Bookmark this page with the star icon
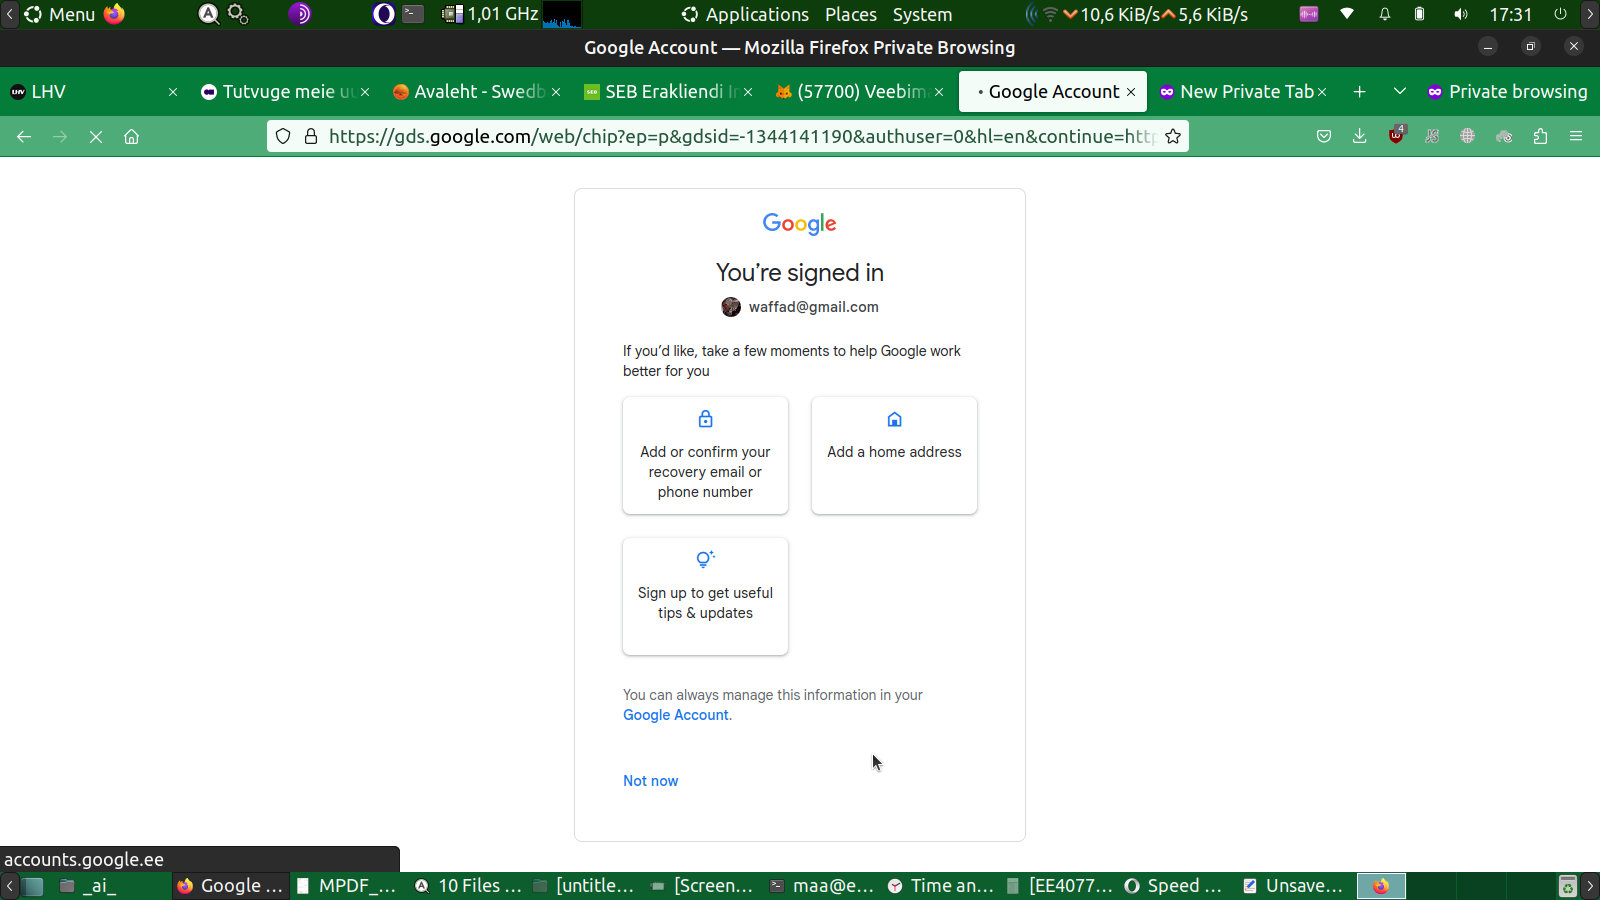The height and width of the screenshot is (900, 1600). coord(1173,136)
